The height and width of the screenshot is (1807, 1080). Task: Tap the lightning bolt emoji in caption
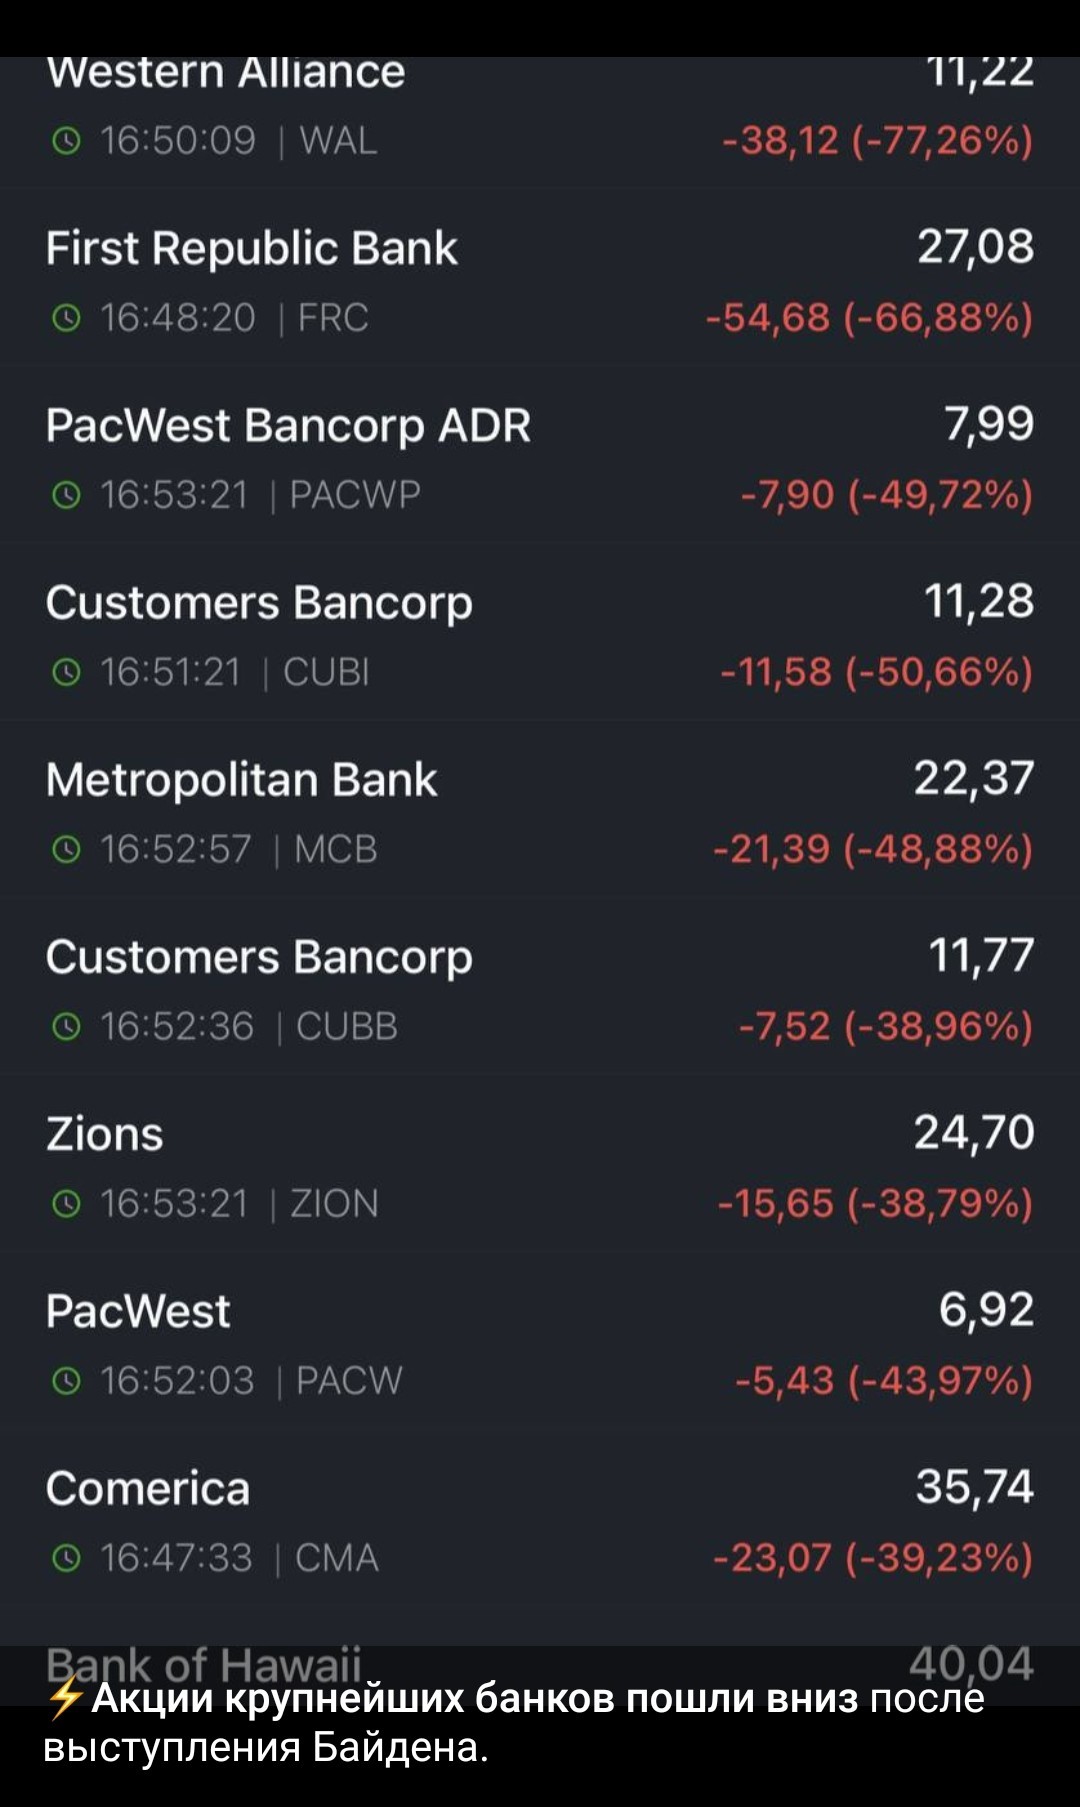(65, 1698)
